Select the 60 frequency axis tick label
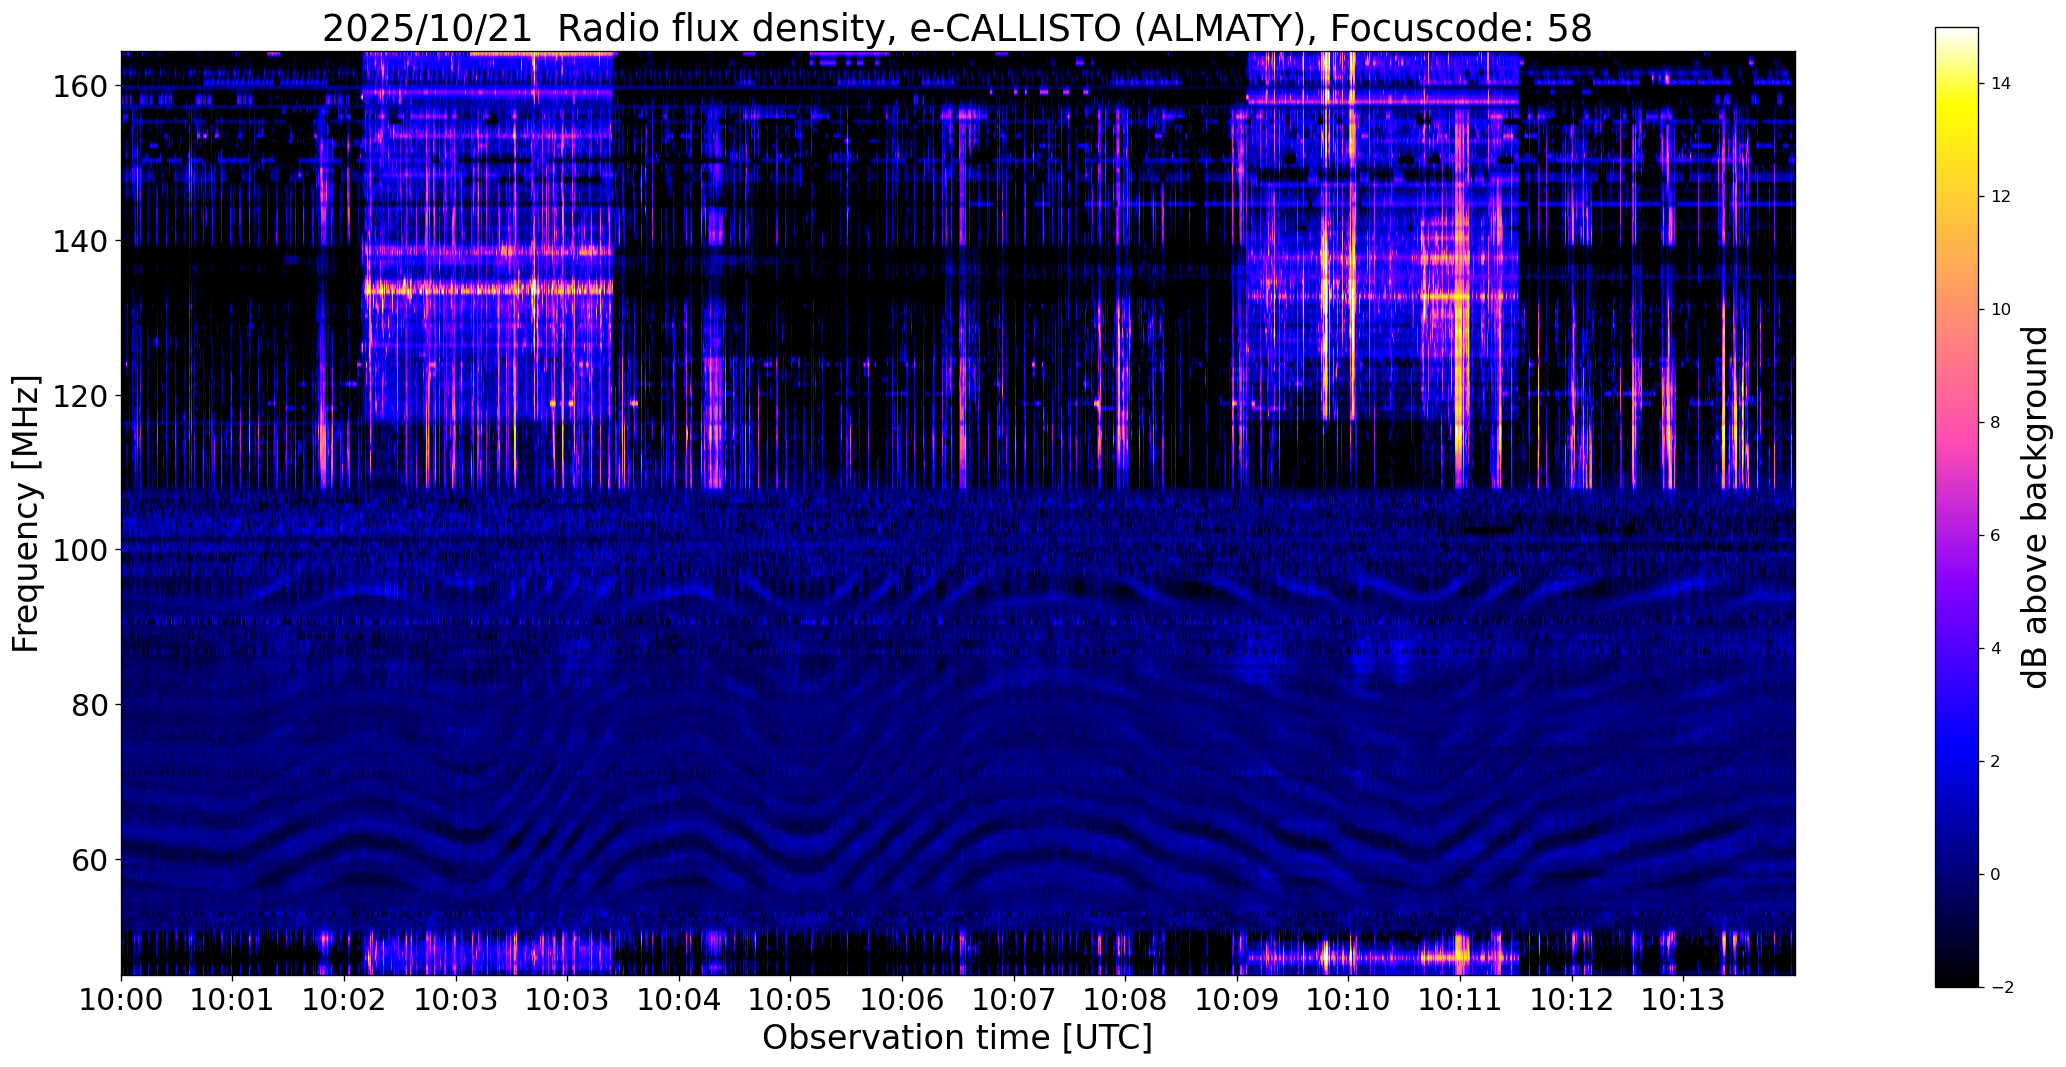 [89, 860]
